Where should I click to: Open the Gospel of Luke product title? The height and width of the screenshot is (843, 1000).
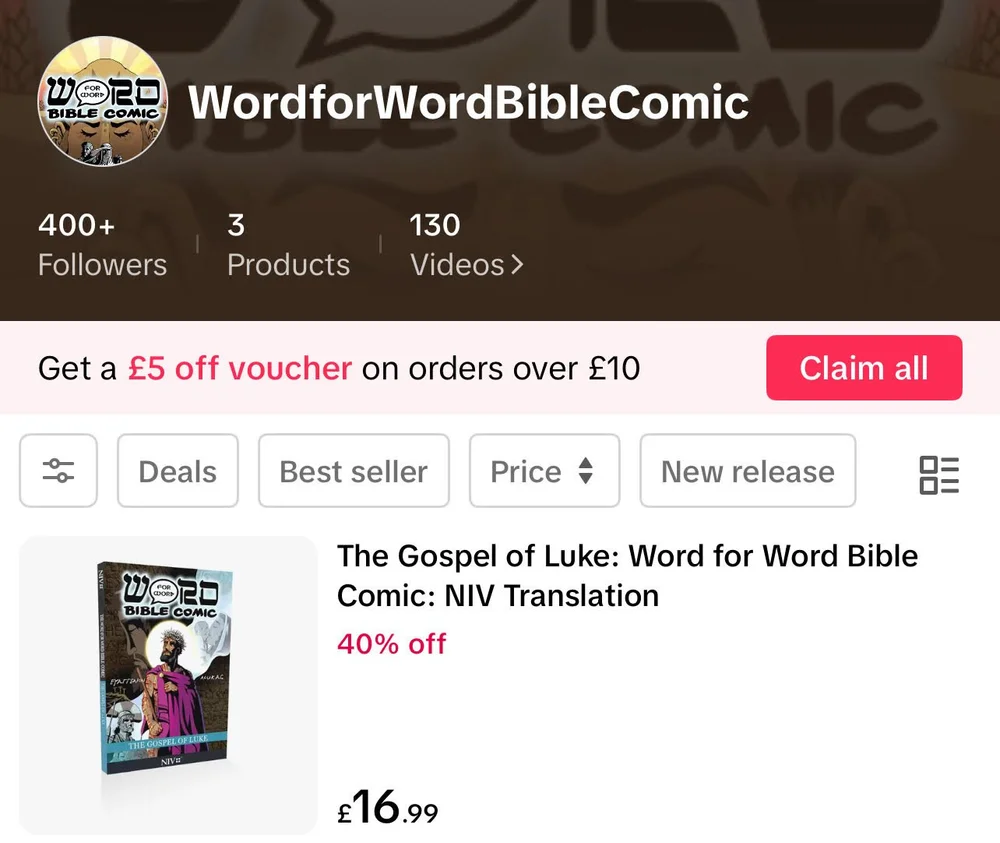[628, 576]
